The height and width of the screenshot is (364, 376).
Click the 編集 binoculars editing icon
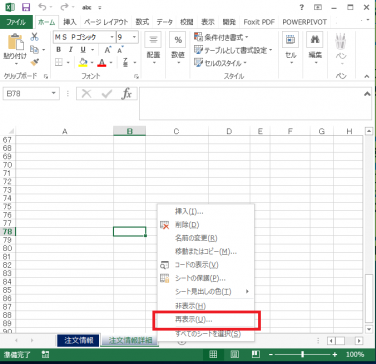point(315,40)
